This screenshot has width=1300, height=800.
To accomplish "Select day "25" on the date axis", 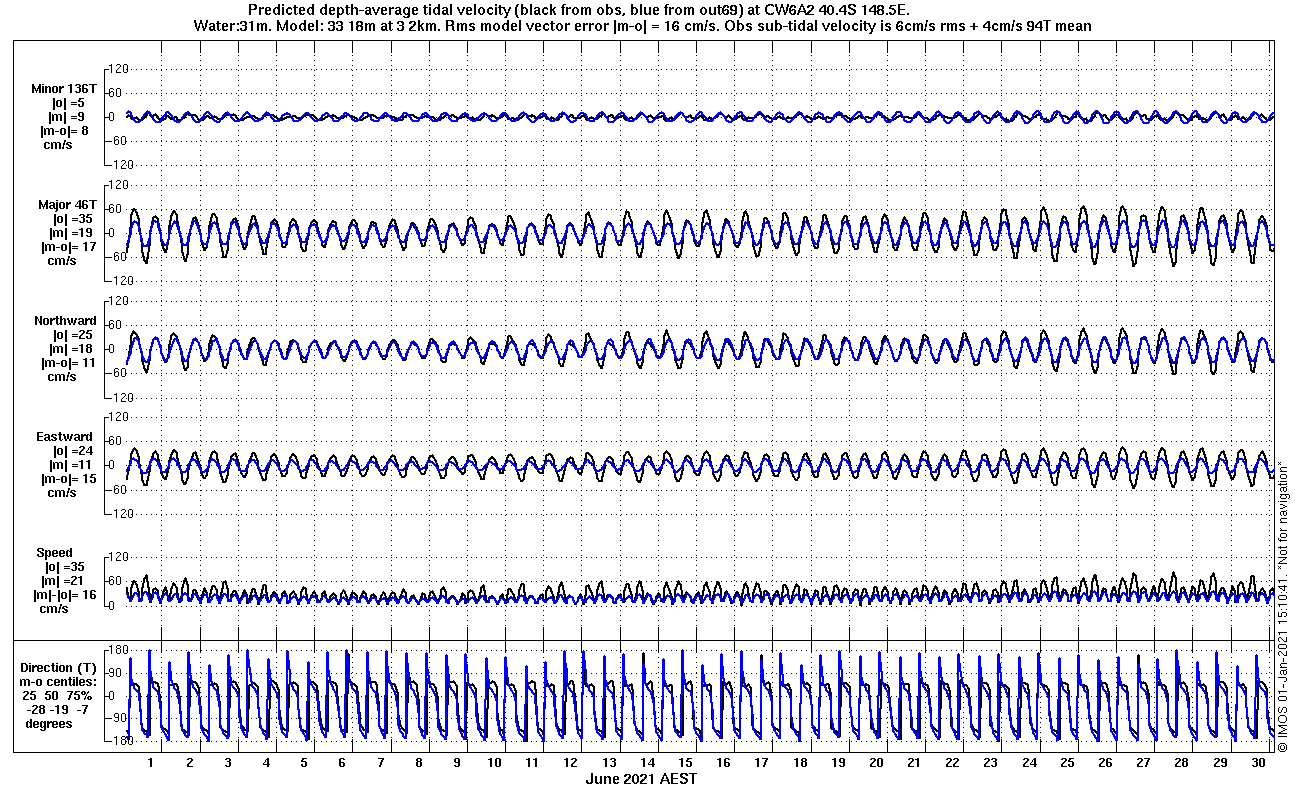I will click(x=1068, y=762).
